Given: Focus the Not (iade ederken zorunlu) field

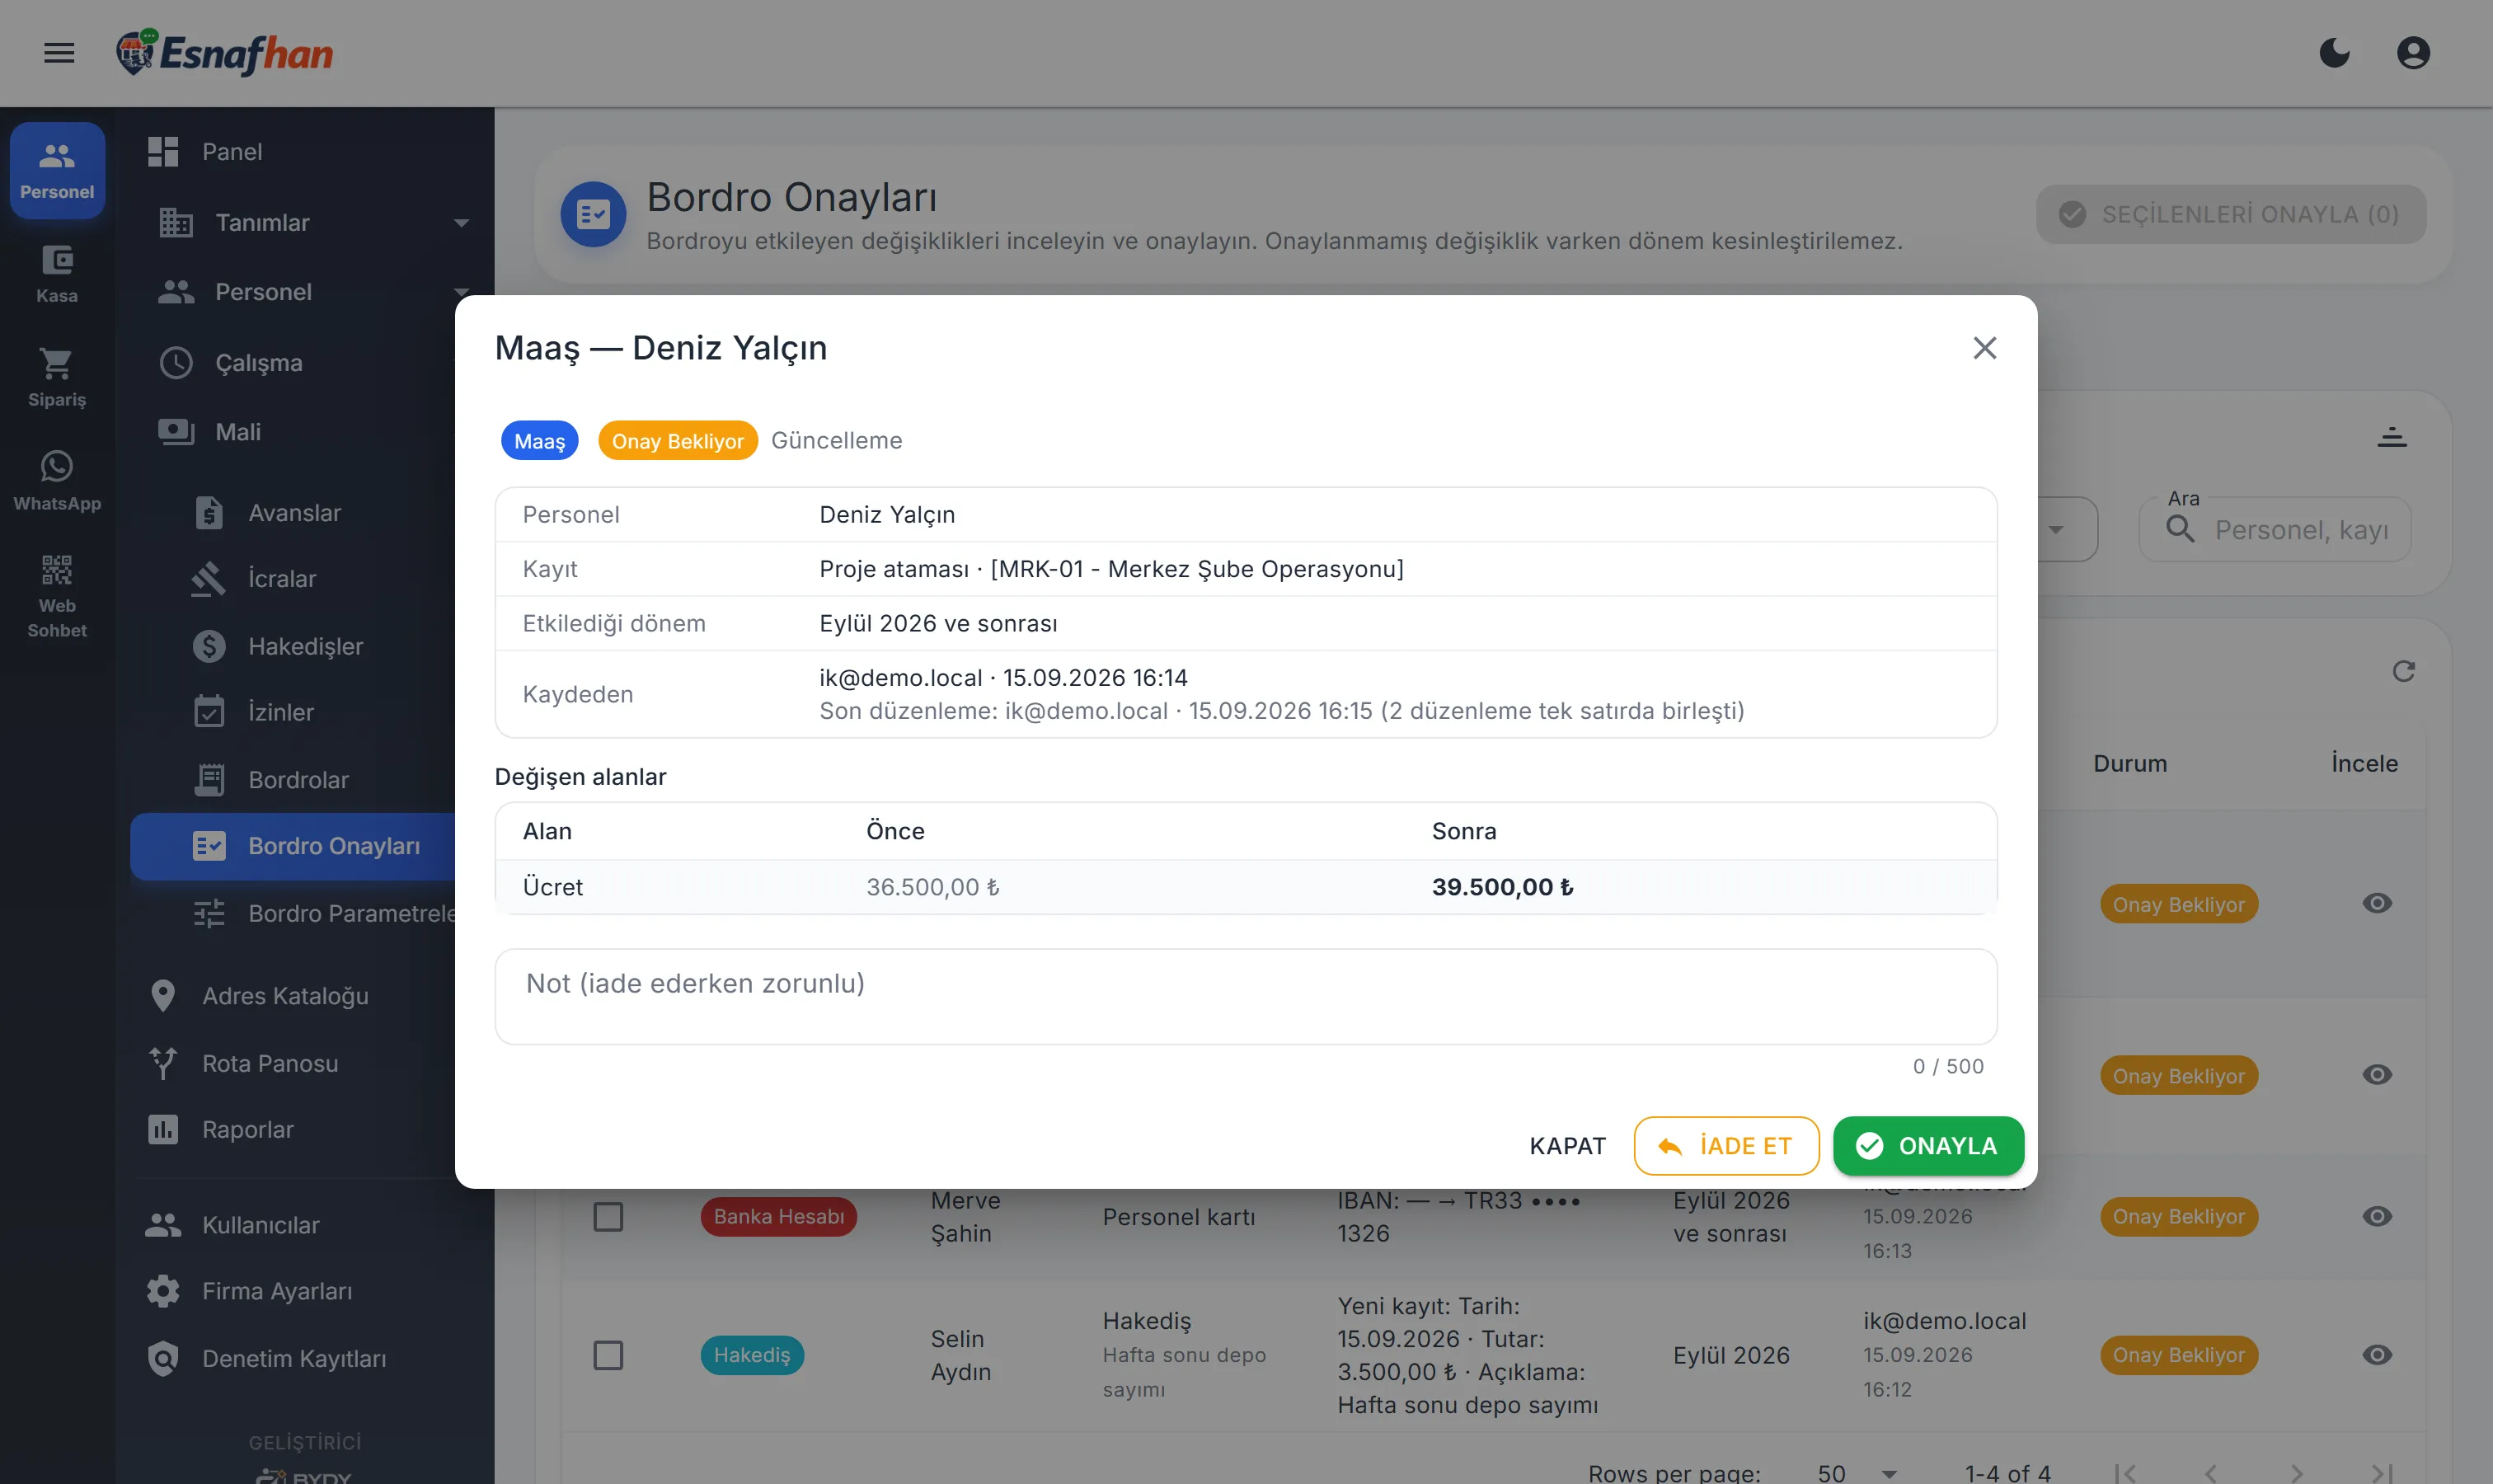Looking at the screenshot, I should click(1245, 997).
